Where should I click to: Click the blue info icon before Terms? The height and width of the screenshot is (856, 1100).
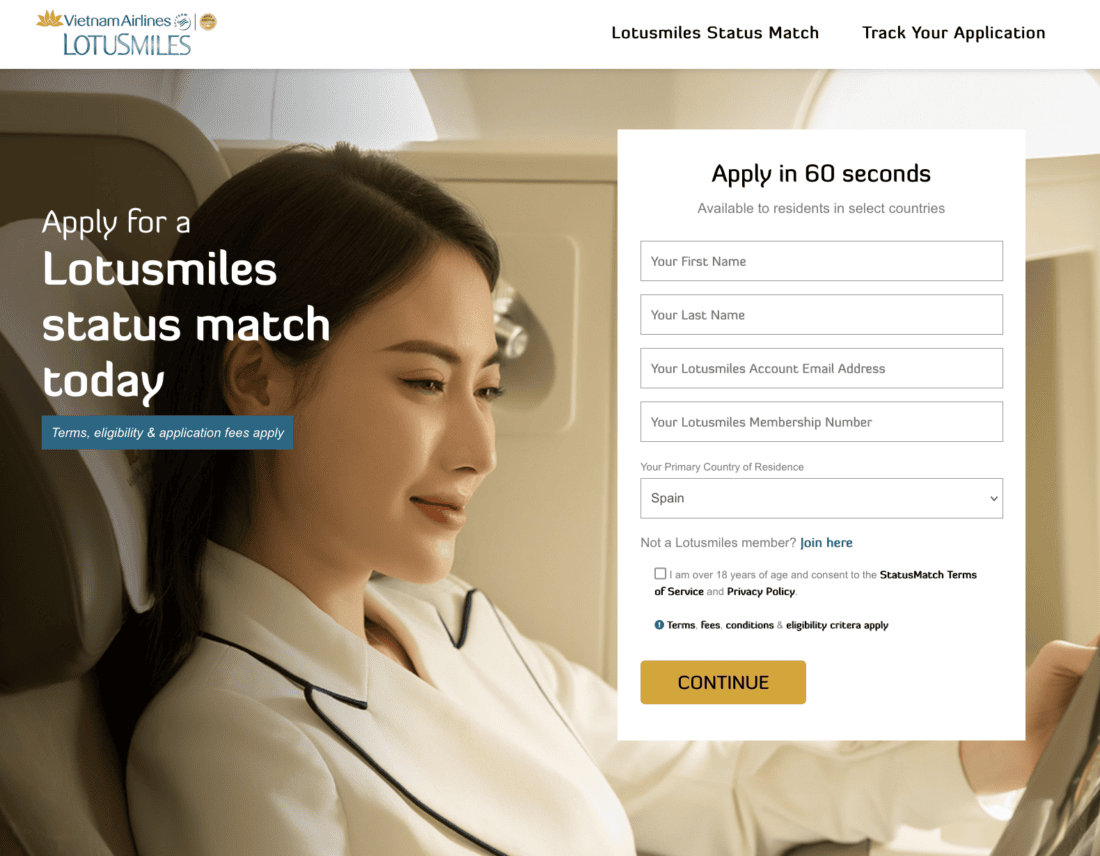click(659, 624)
